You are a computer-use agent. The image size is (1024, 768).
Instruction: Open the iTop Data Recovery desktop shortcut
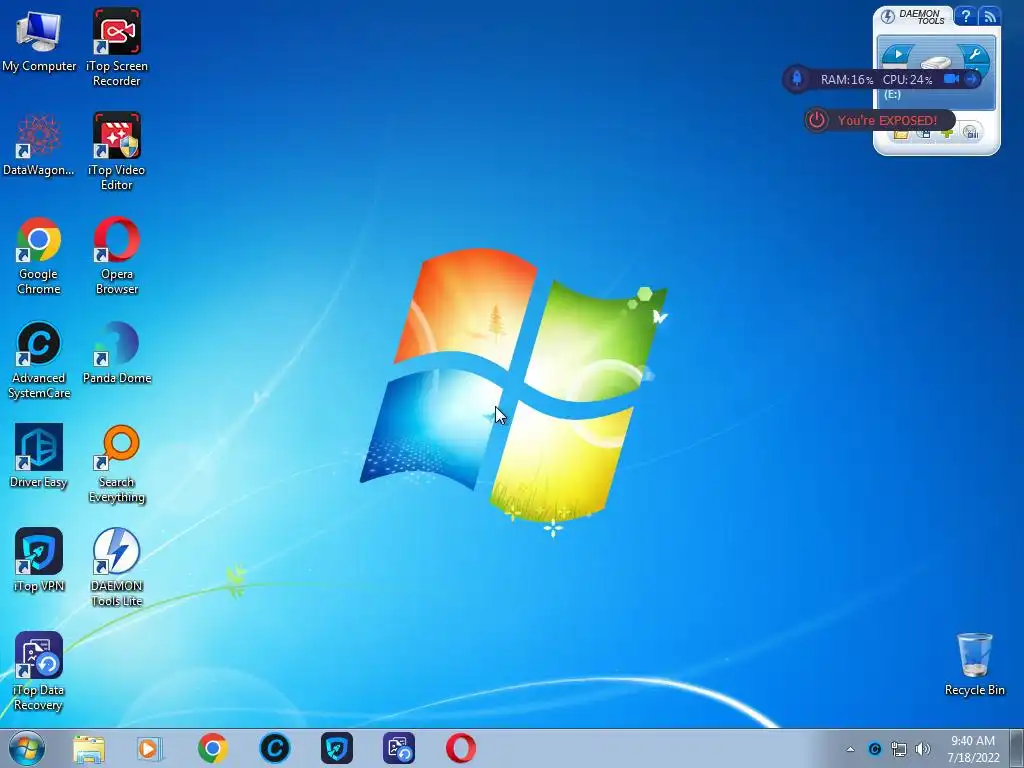[x=39, y=671]
